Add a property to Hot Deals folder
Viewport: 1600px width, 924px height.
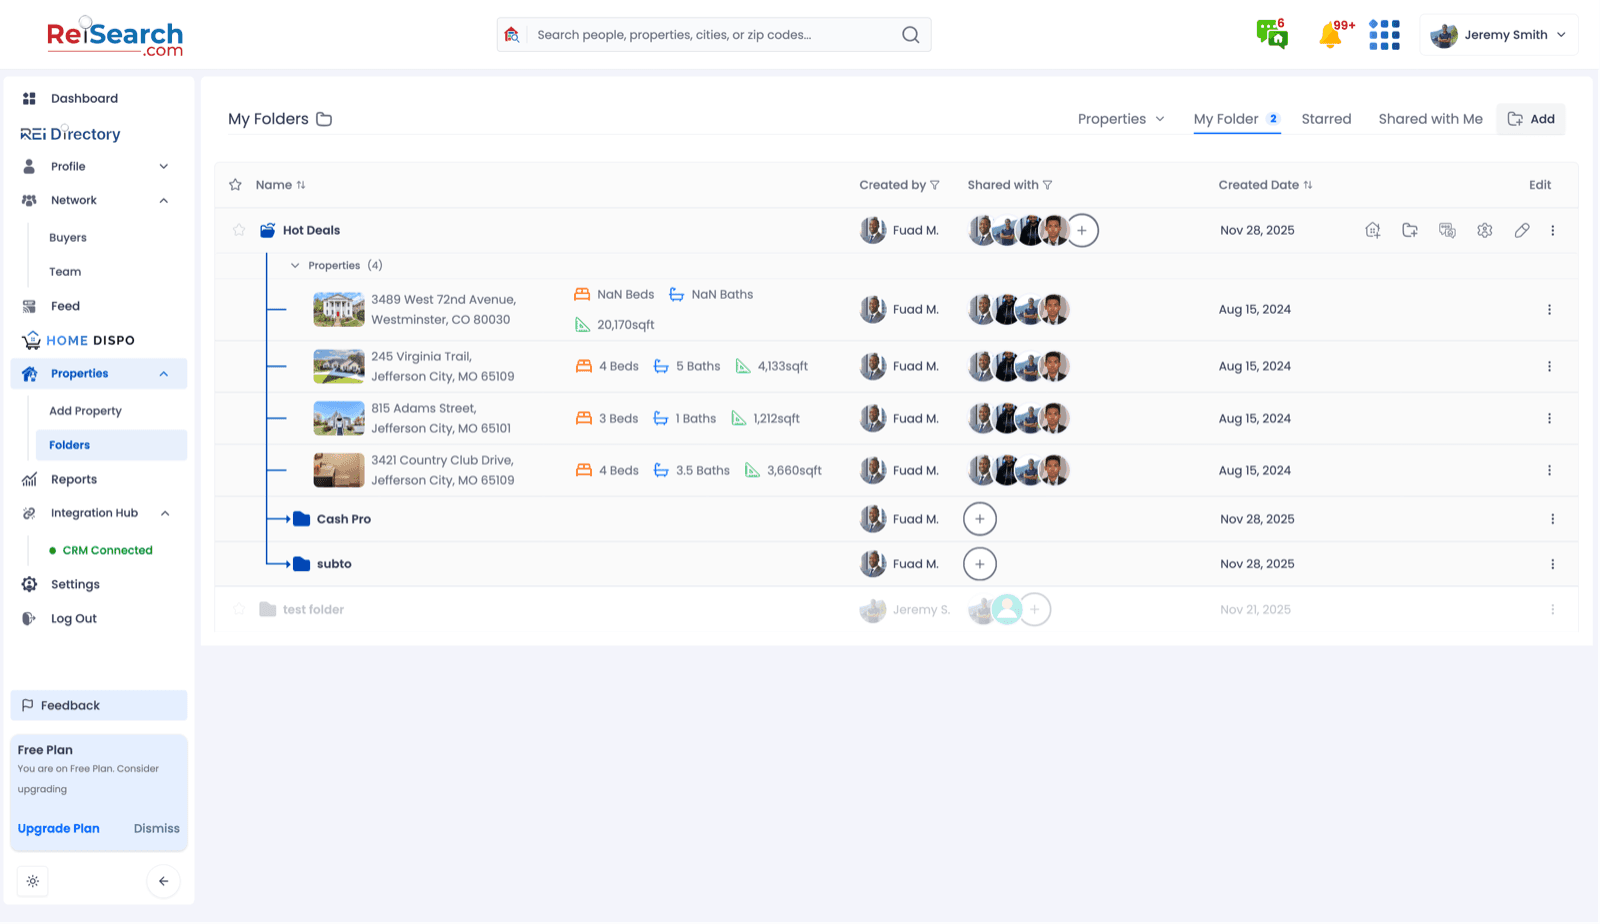point(1373,230)
